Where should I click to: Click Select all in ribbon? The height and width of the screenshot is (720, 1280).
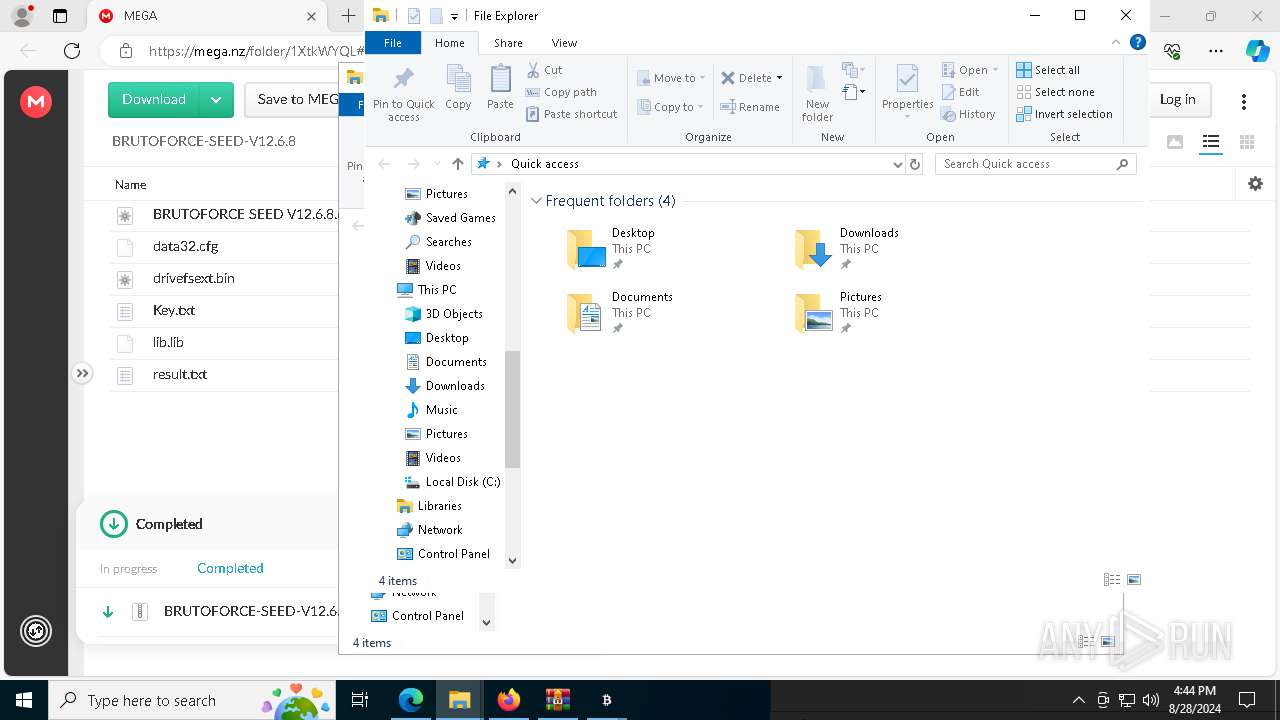[1048, 70]
